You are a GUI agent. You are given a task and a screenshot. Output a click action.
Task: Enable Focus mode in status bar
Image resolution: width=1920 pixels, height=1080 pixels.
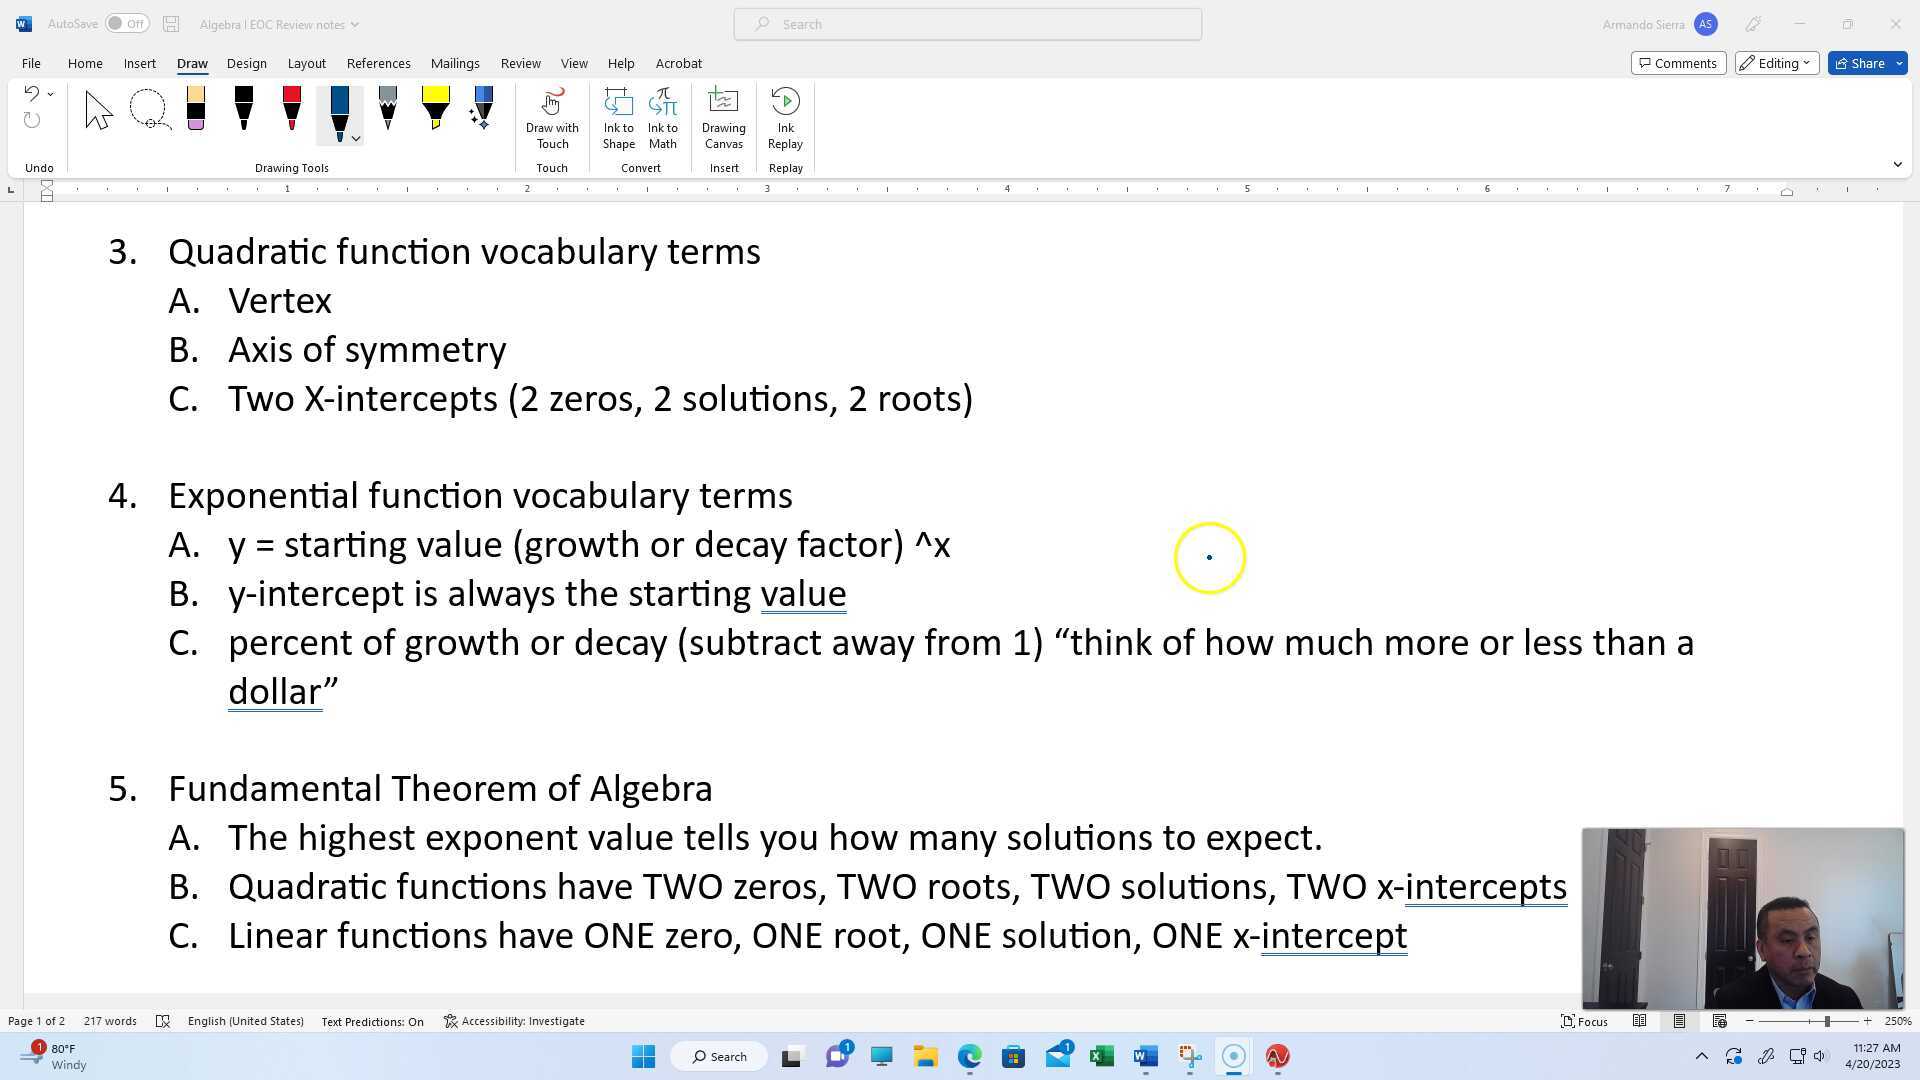tap(1584, 1021)
